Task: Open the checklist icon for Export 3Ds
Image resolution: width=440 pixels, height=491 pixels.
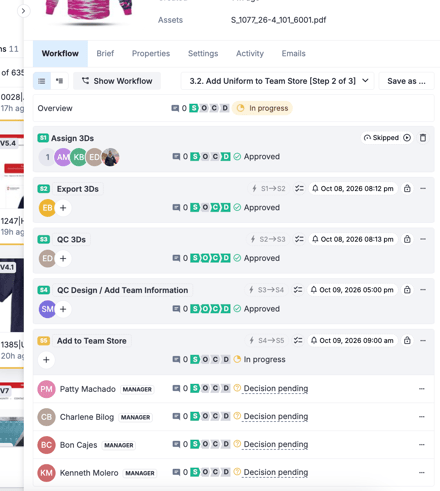Action: pyautogui.click(x=299, y=189)
